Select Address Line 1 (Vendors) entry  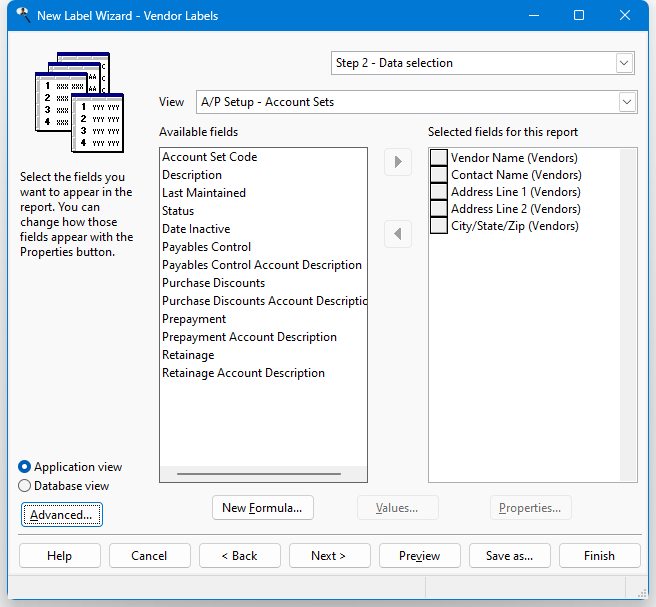tap(516, 192)
